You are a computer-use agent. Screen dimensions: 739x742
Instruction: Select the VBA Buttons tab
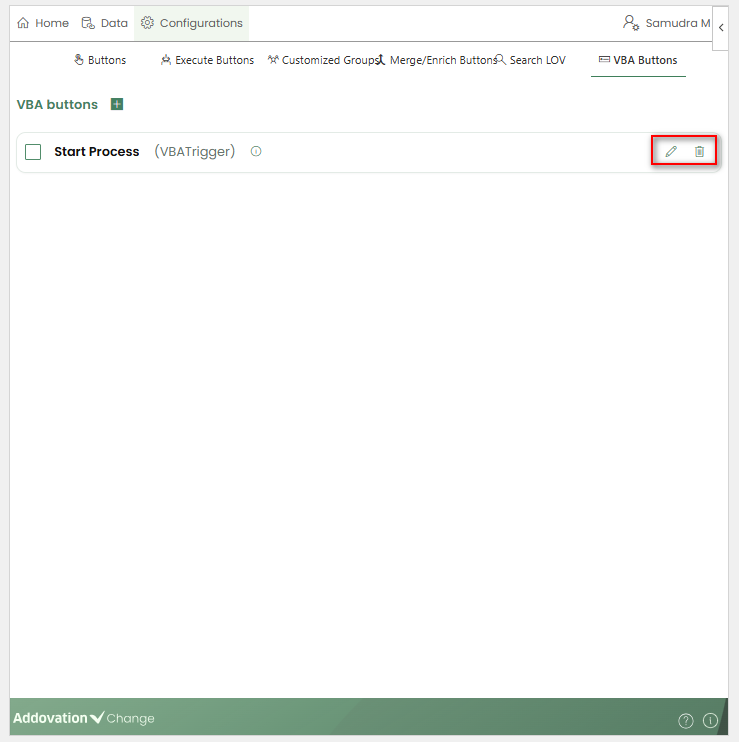638,60
